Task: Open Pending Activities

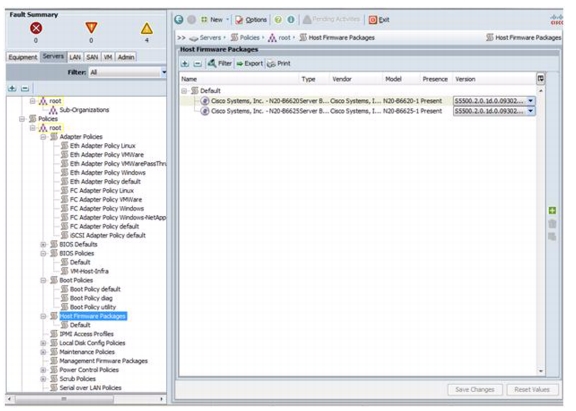Action: (x=331, y=19)
